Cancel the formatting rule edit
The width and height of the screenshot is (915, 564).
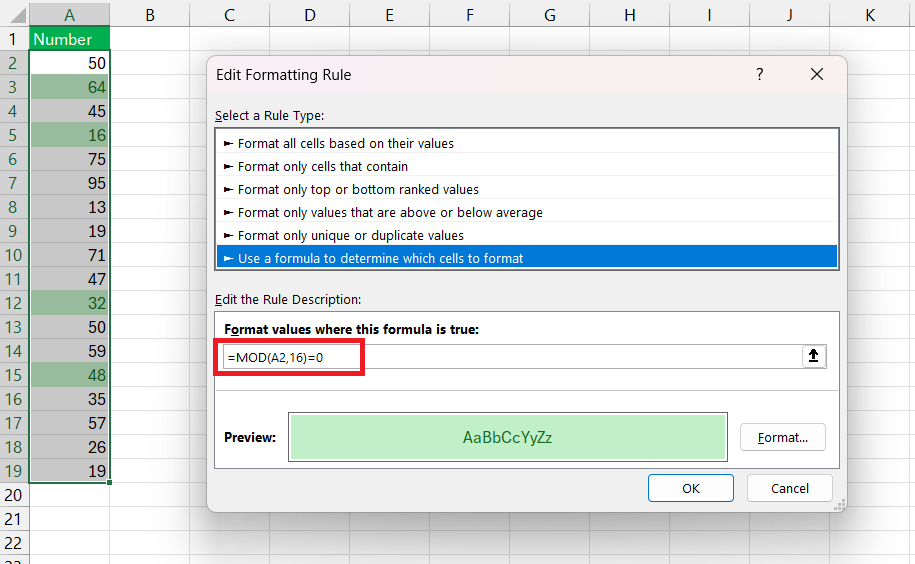click(x=790, y=488)
